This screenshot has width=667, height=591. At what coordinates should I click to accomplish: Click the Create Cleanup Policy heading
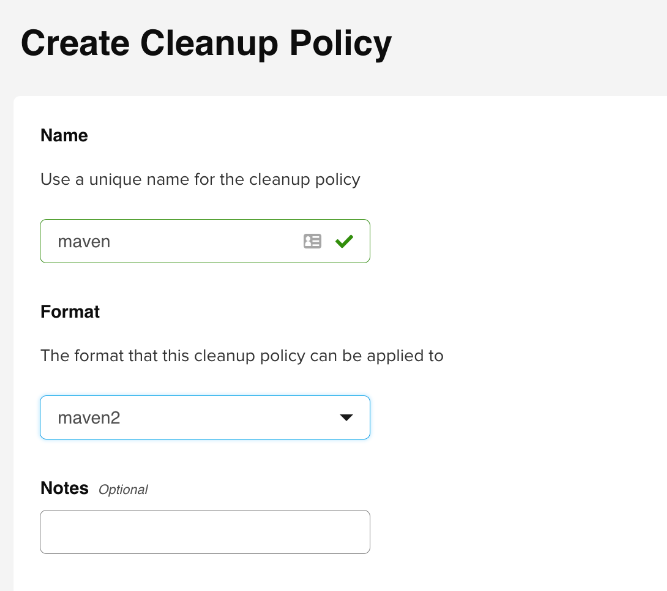tap(206, 43)
